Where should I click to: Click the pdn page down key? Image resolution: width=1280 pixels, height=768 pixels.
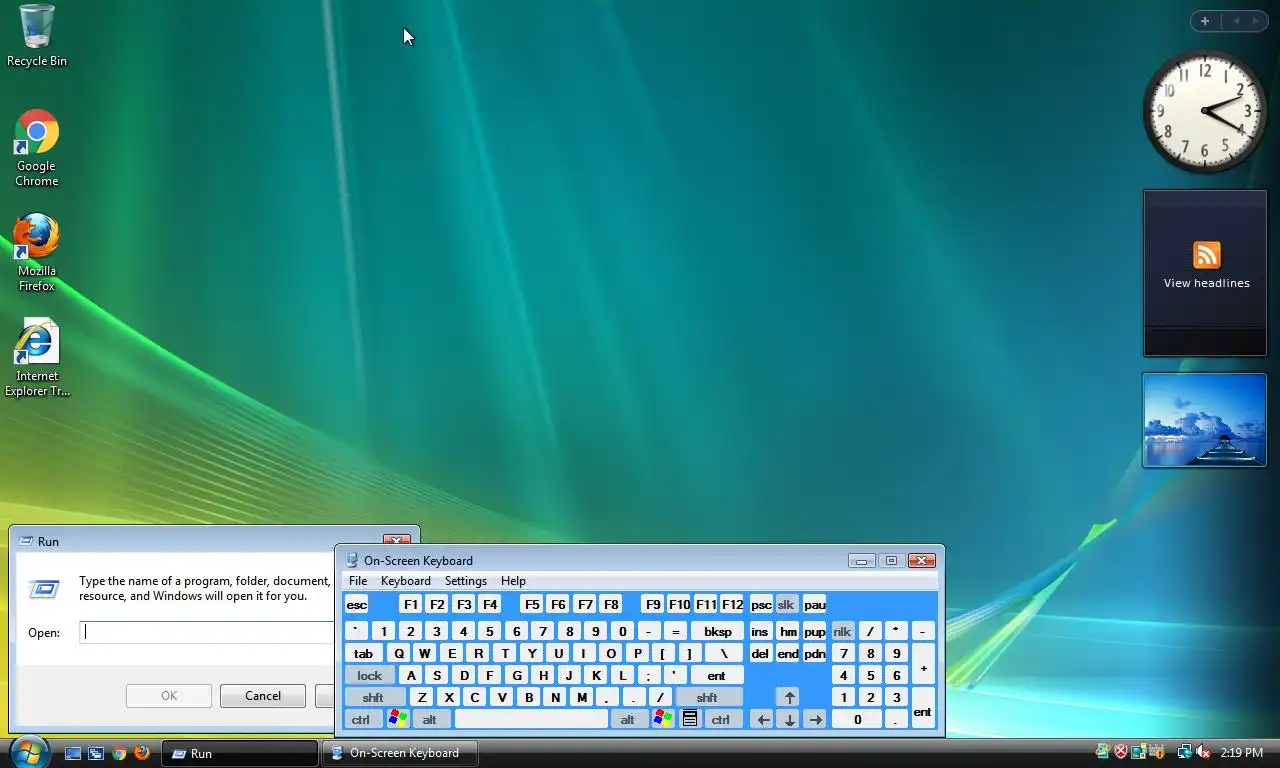point(815,653)
